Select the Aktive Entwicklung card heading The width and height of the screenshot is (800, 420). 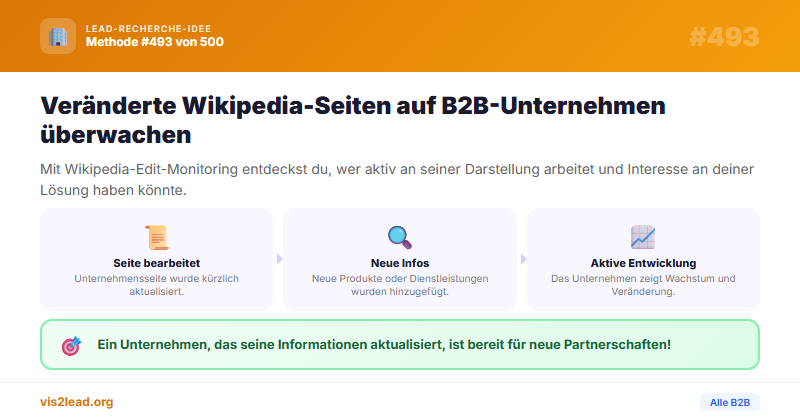pos(643,263)
